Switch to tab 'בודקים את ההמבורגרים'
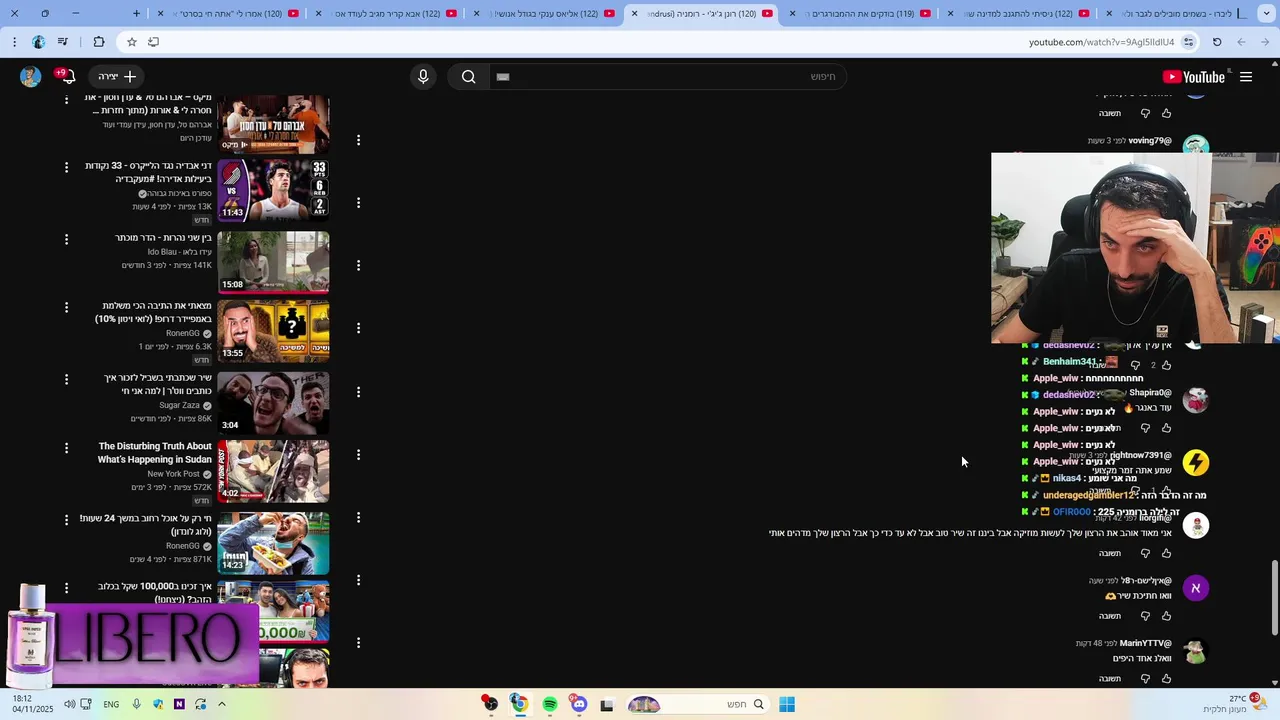 point(857,14)
